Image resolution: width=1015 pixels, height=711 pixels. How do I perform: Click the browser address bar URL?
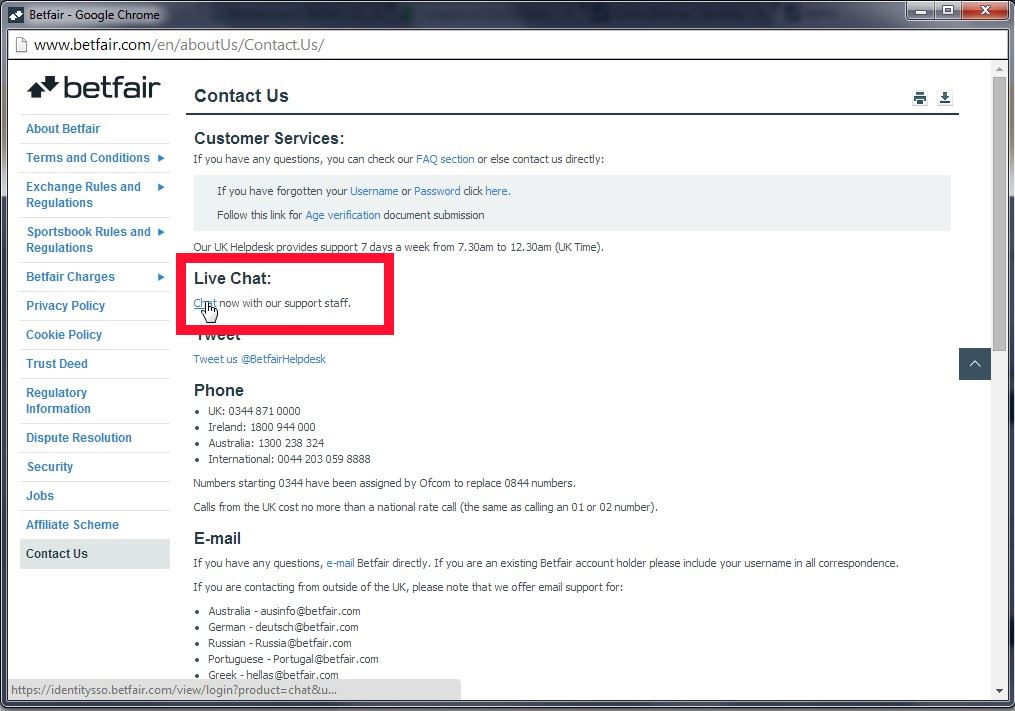click(x=179, y=45)
